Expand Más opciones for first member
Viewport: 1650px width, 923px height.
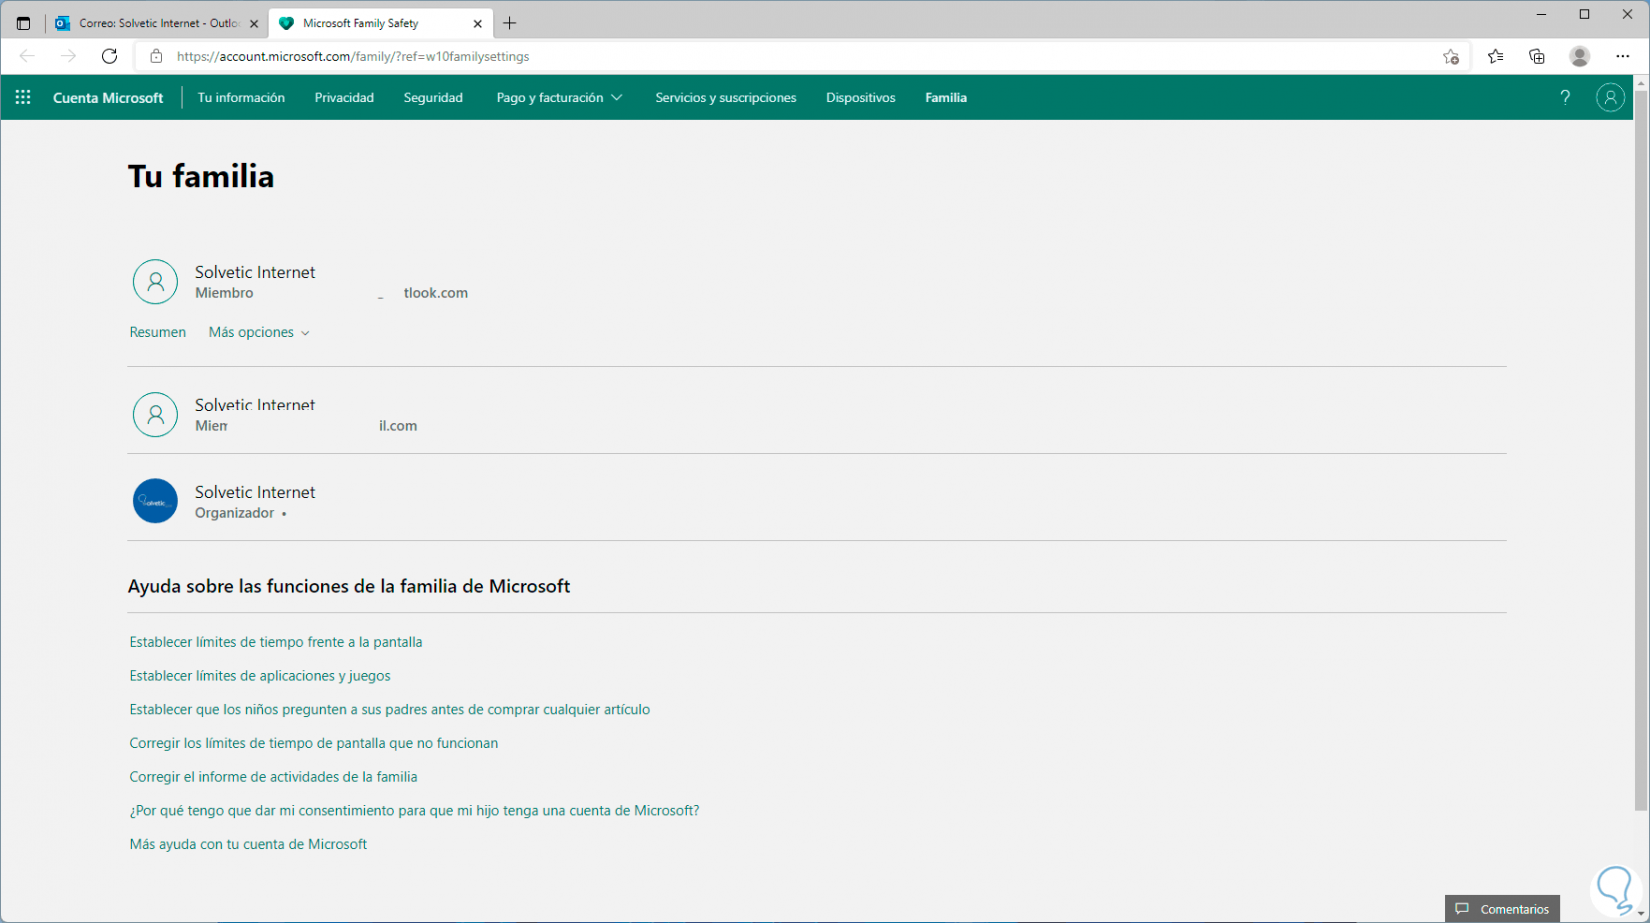[x=259, y=332]
